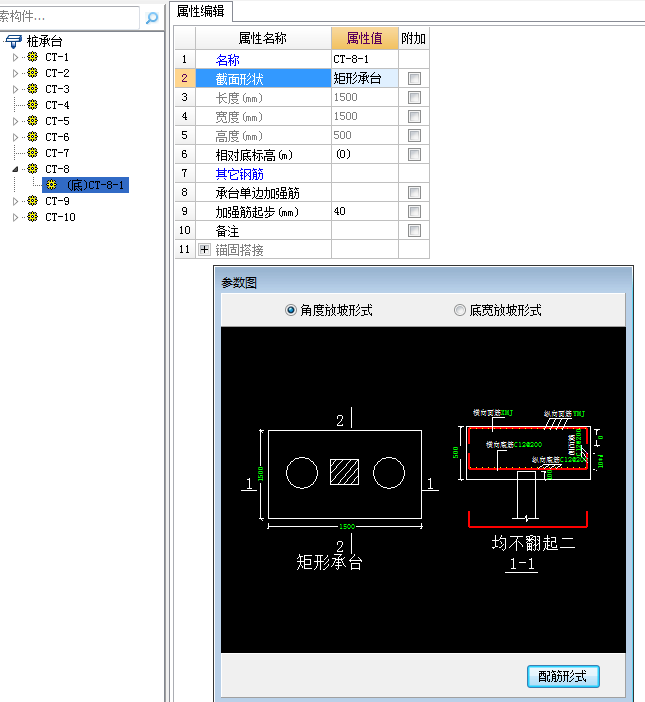645x702 pixels.
Task: Click the gear icon of CT-7
Action: tap(32, 153)
